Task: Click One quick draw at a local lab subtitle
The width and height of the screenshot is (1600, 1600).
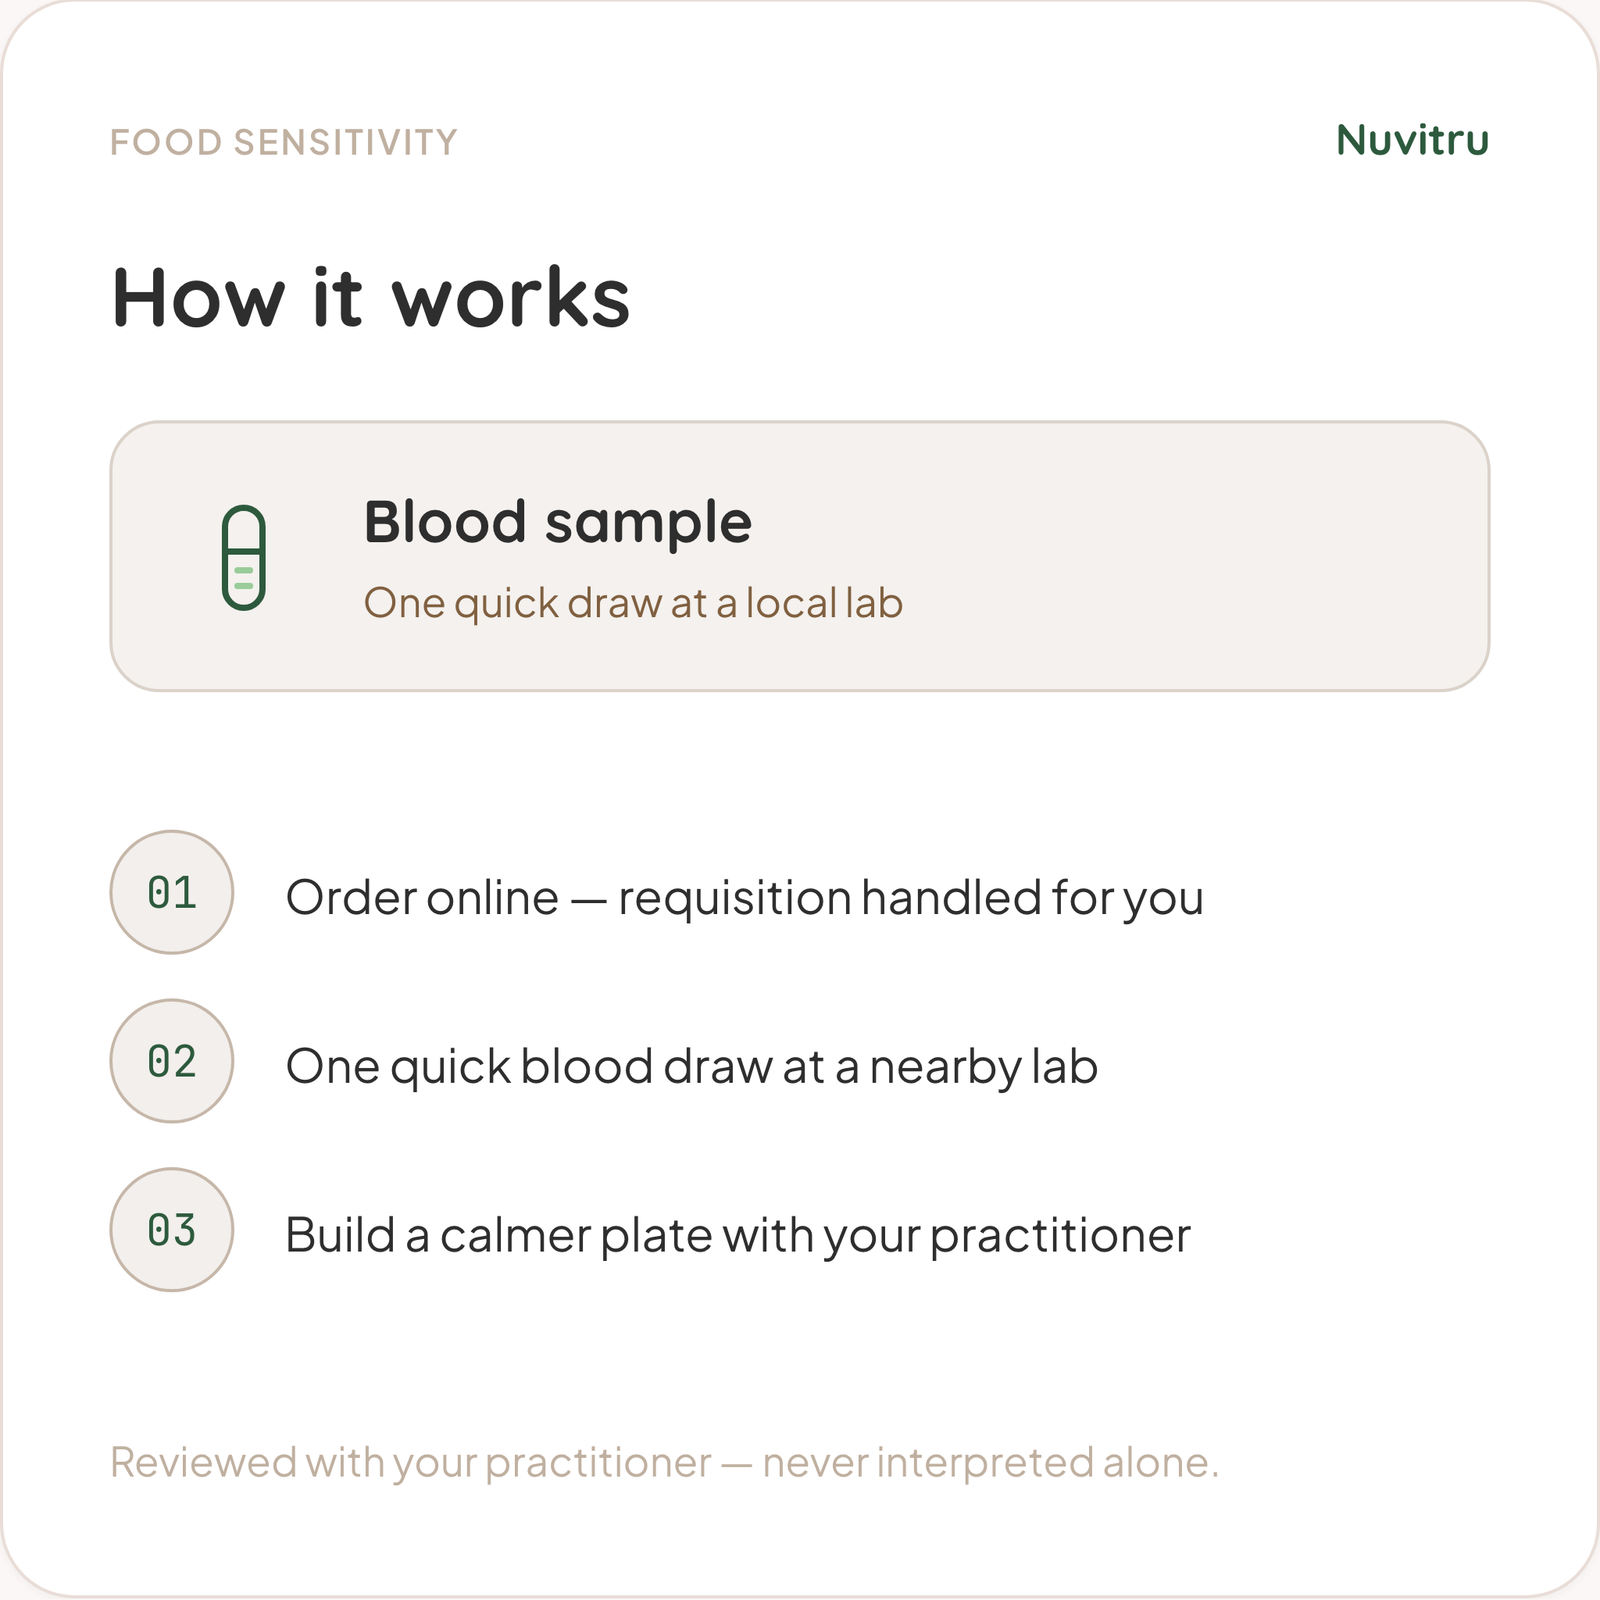Action: [633, 603]
